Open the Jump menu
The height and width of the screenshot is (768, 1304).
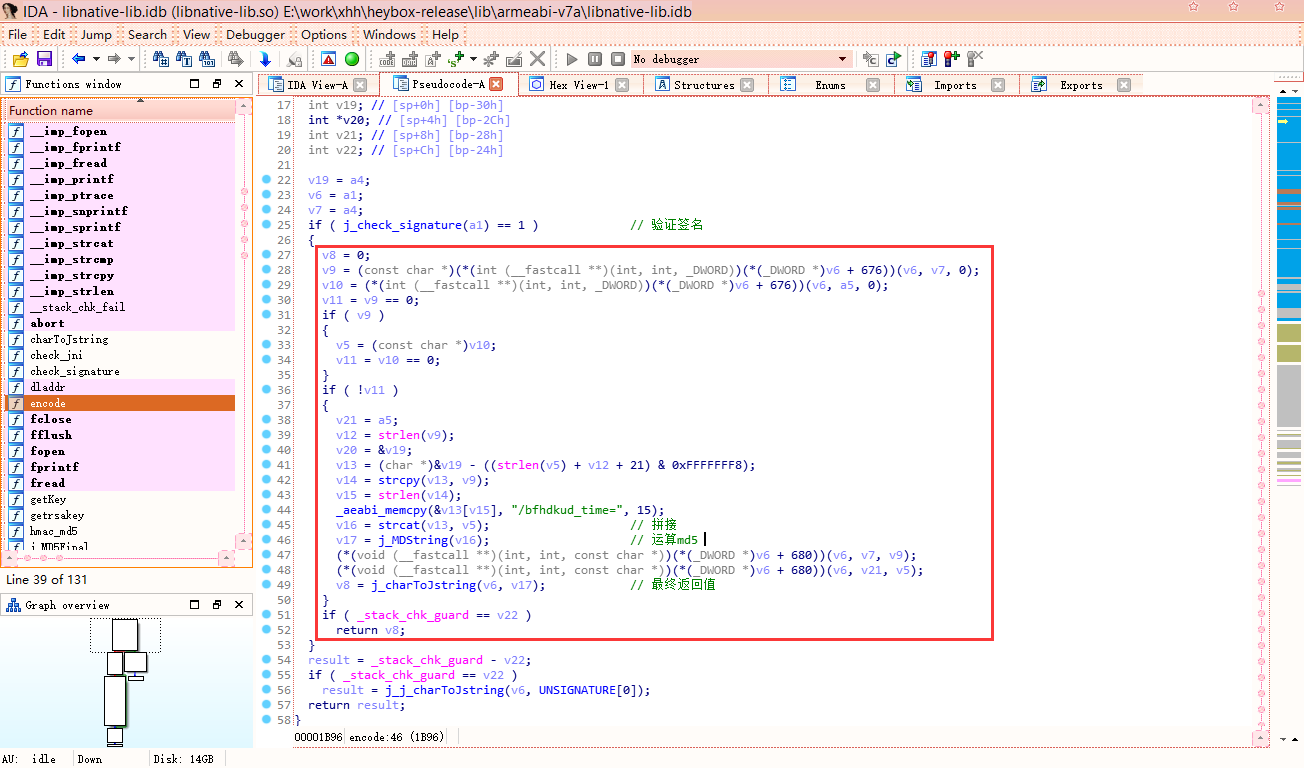pos(96,34)
